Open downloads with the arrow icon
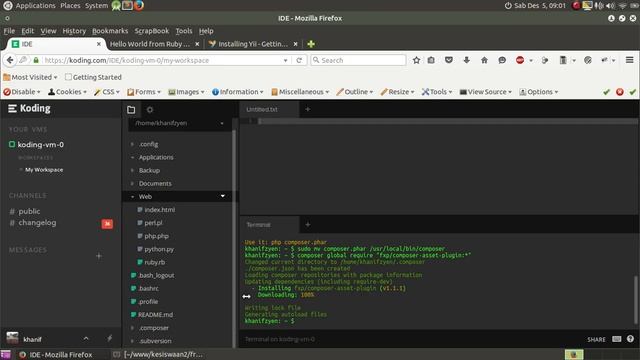The image size is (640, 360). [467, 60]
